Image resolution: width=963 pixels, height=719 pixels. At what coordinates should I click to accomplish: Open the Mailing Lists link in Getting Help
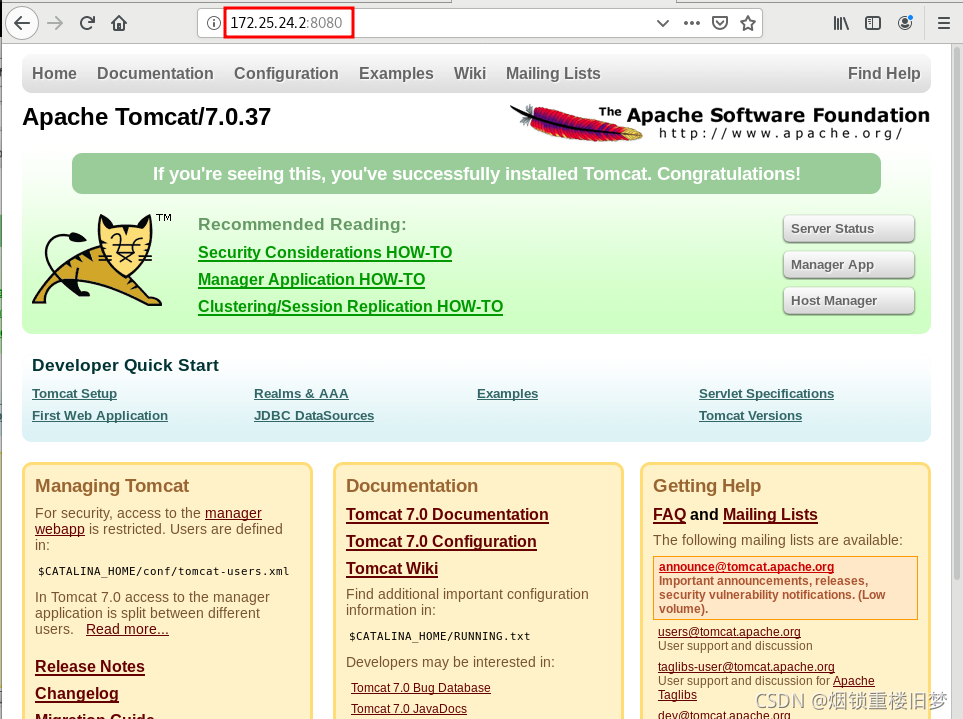770,515
